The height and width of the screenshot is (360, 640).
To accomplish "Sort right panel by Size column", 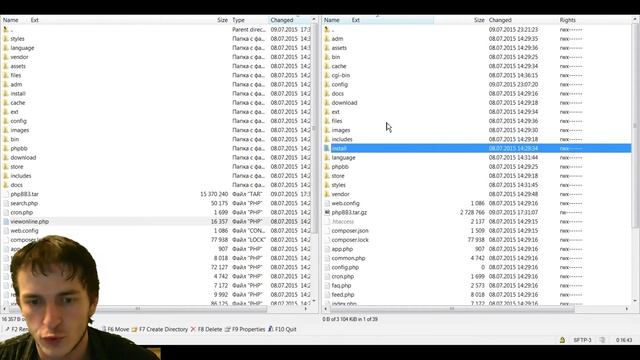I will point(479,20).
